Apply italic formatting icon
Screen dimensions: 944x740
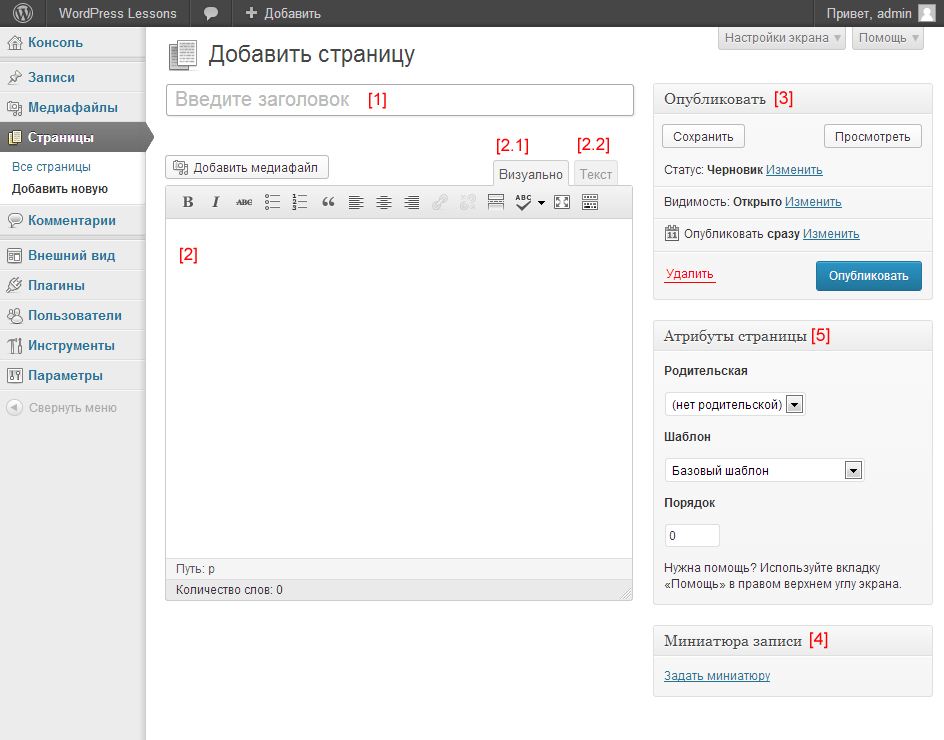216,202
